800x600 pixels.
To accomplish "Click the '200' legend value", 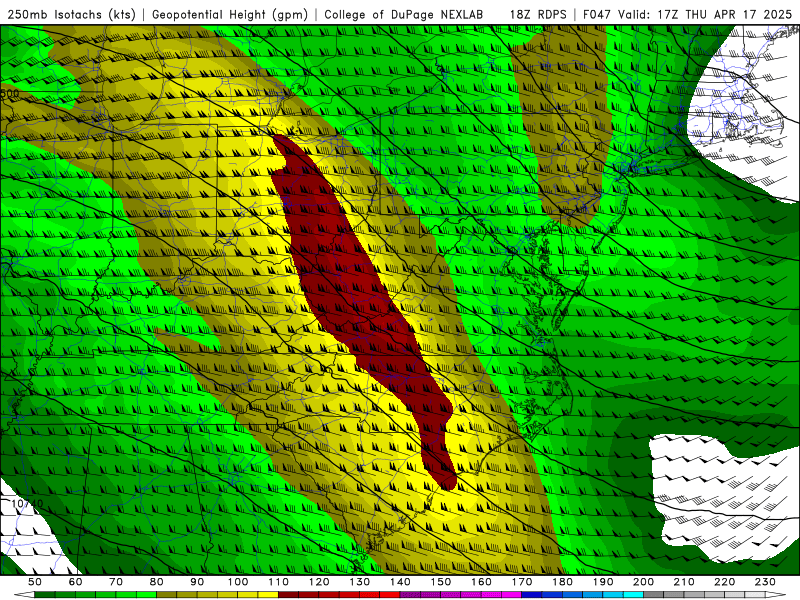I will tap(643, 582).
